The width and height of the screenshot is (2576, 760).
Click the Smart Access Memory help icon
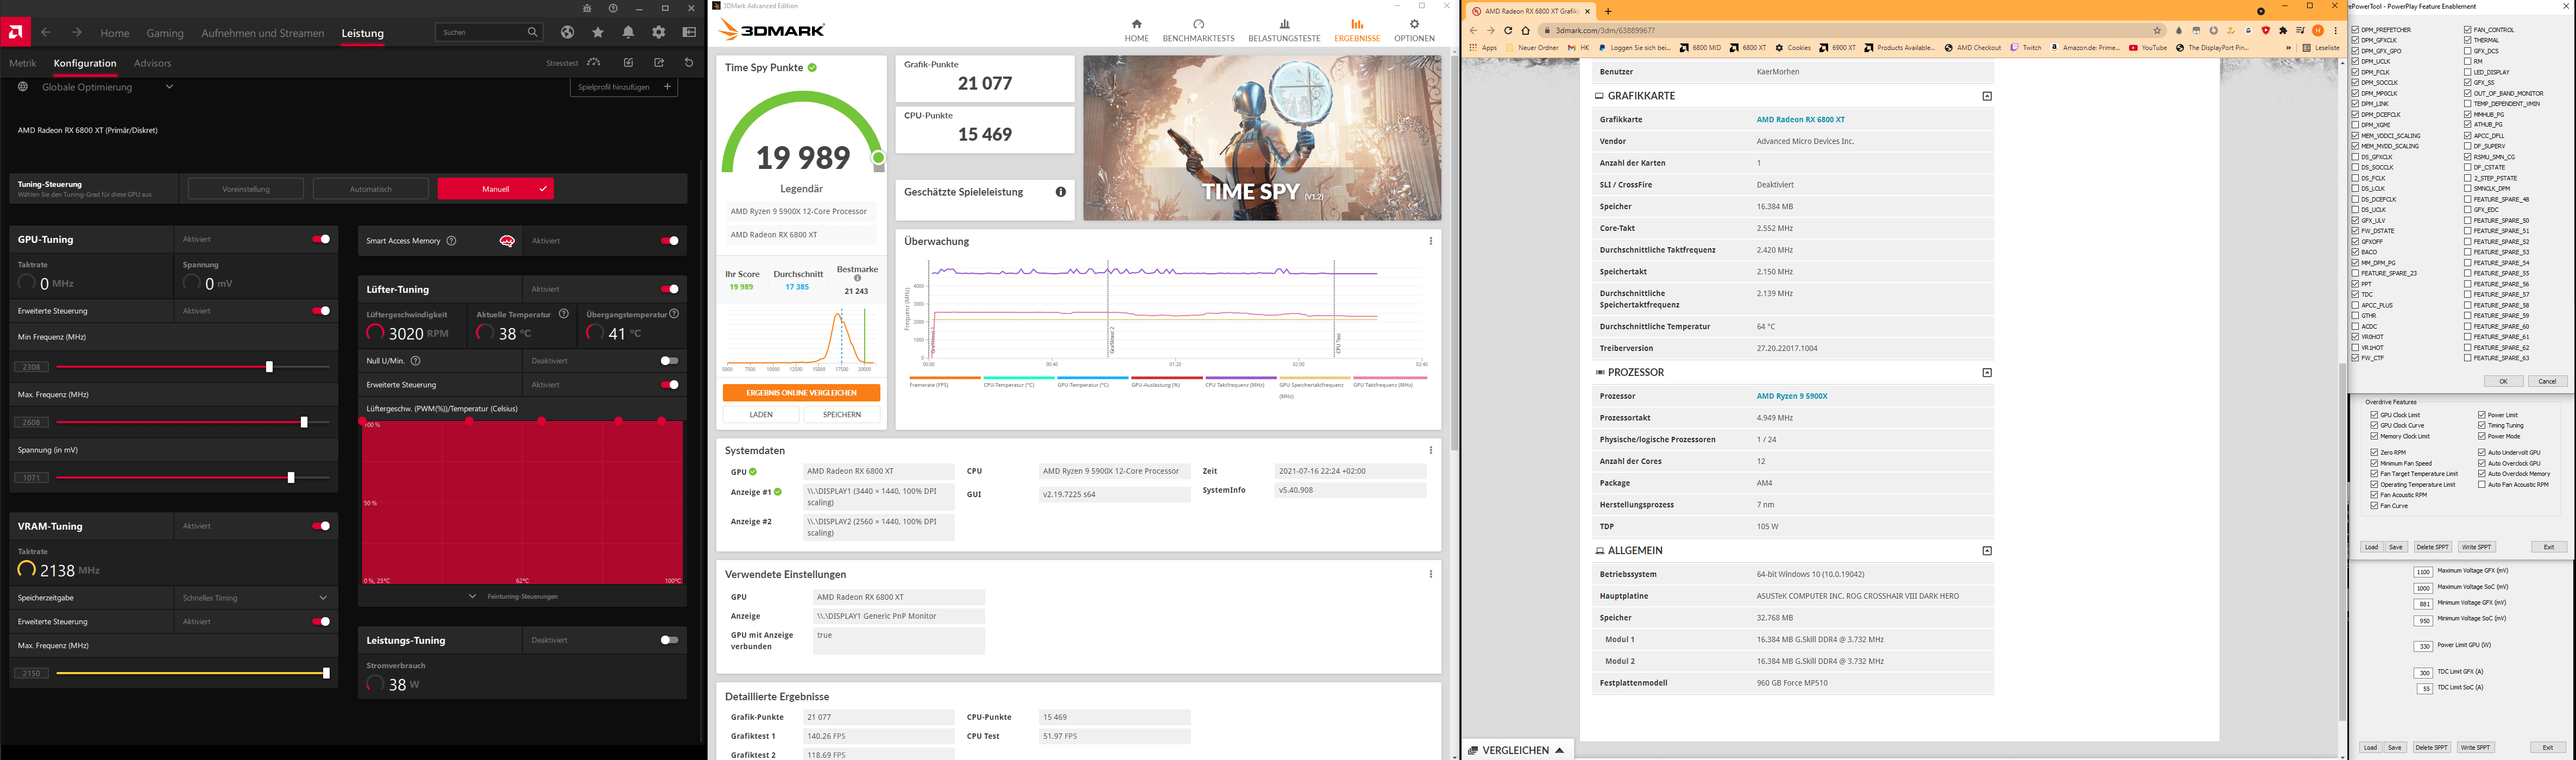pyautogui.click(x=451, y=240)
